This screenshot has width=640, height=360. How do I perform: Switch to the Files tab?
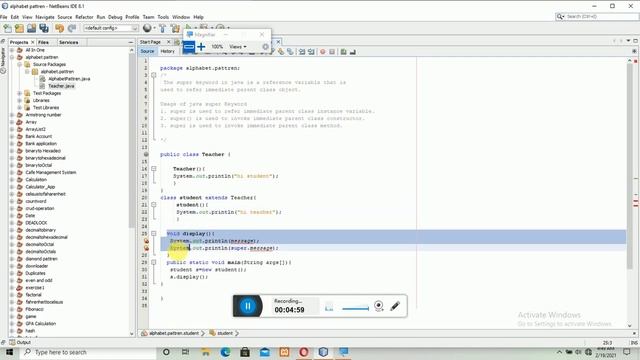click(x=43, y=42)
